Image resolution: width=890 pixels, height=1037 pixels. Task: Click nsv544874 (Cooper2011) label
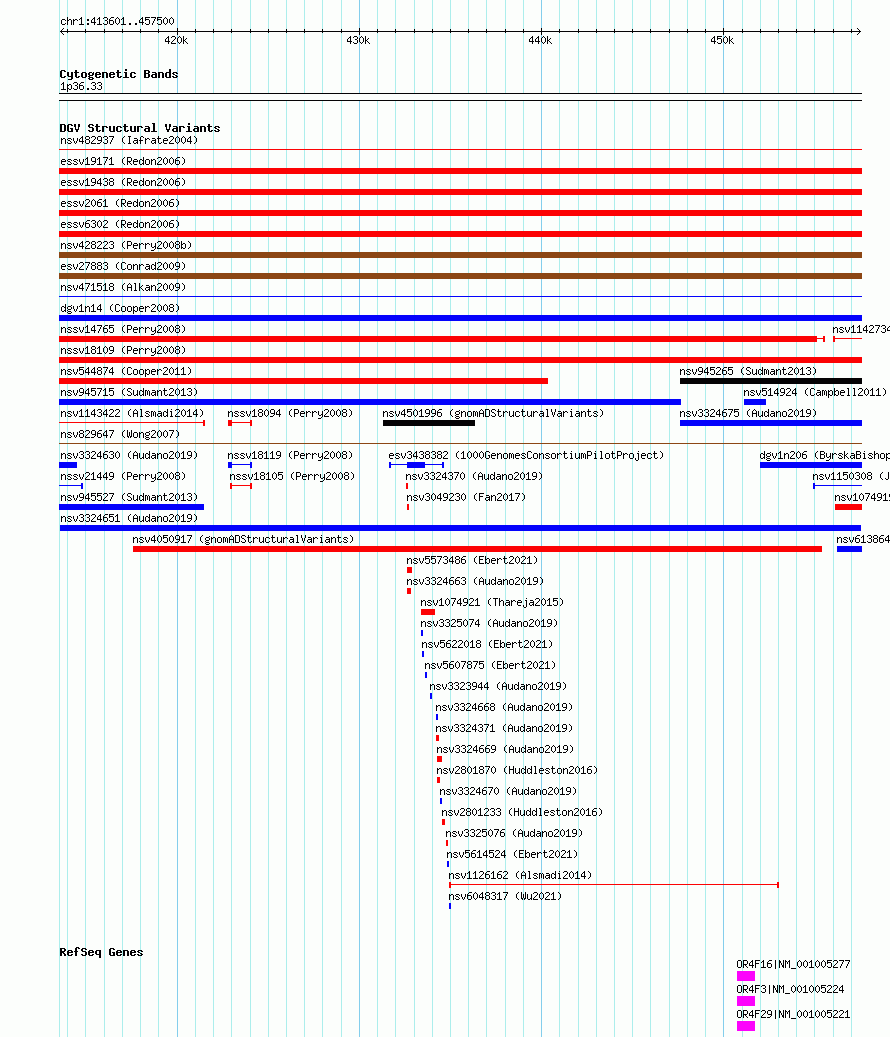[x=126, y=372]
